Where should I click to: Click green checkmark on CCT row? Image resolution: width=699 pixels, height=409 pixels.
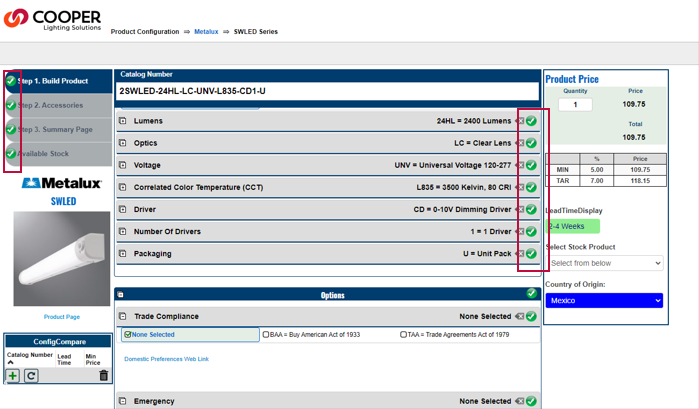pyautogui.click(x=531, y=187)
